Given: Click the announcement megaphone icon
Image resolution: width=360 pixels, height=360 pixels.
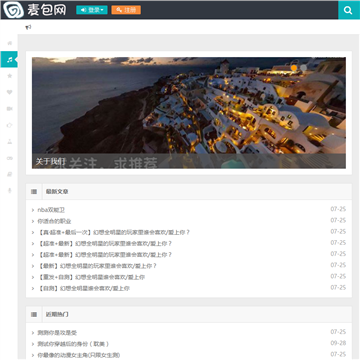Looking at the screenshot, I should 28,27.
